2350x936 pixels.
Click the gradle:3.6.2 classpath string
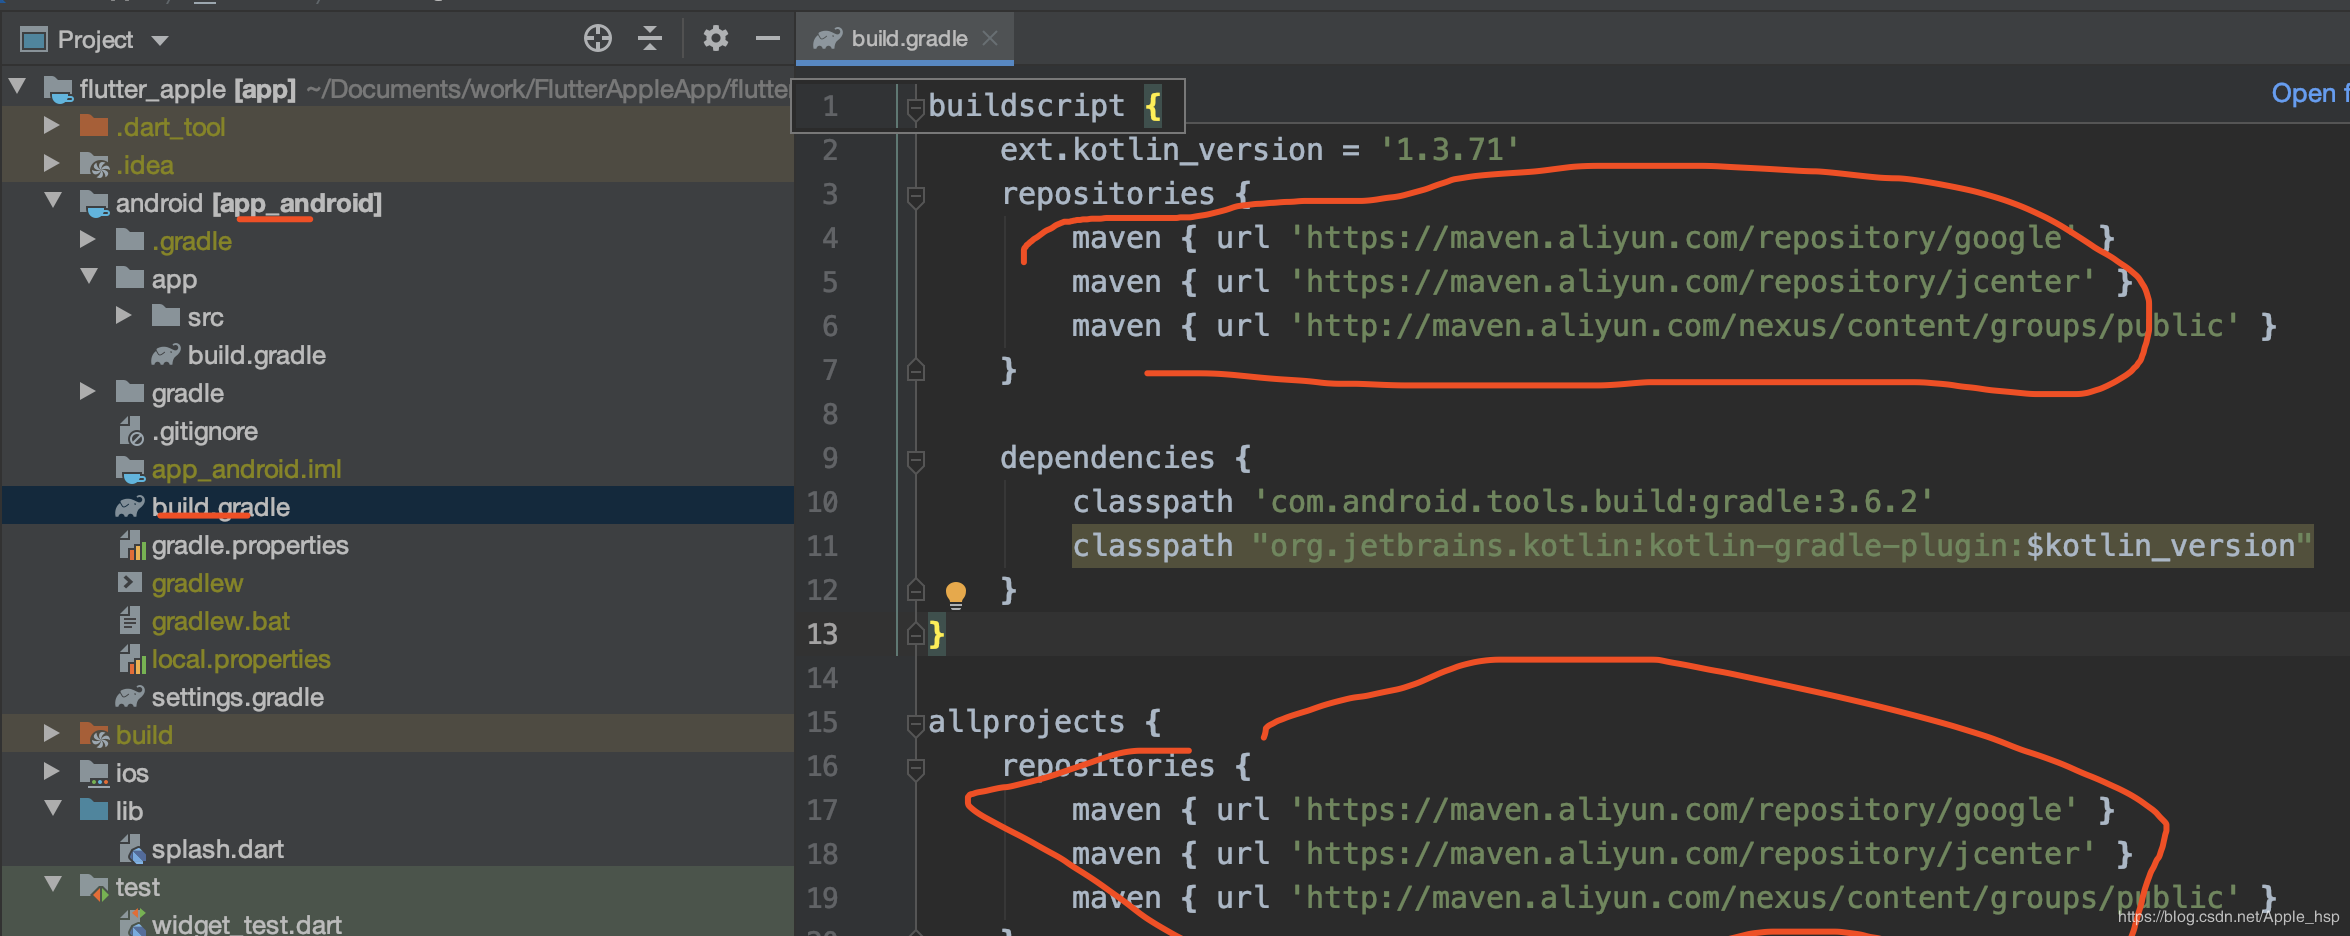pos(1593,502)
